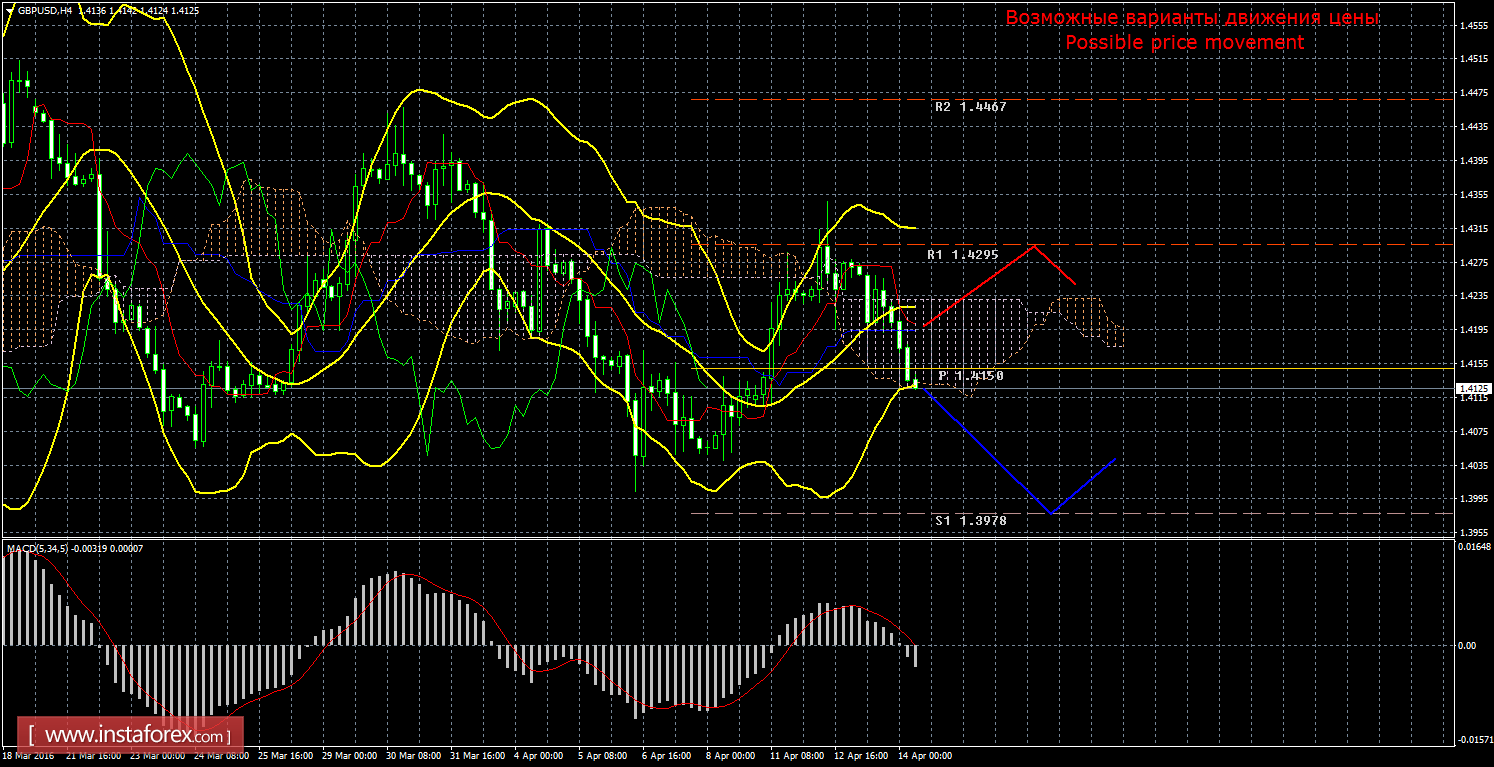Screen dimensions: 1494x767
Task: Click the 29 Mar 00:00 time label
Action: click(x=350, y=757)
